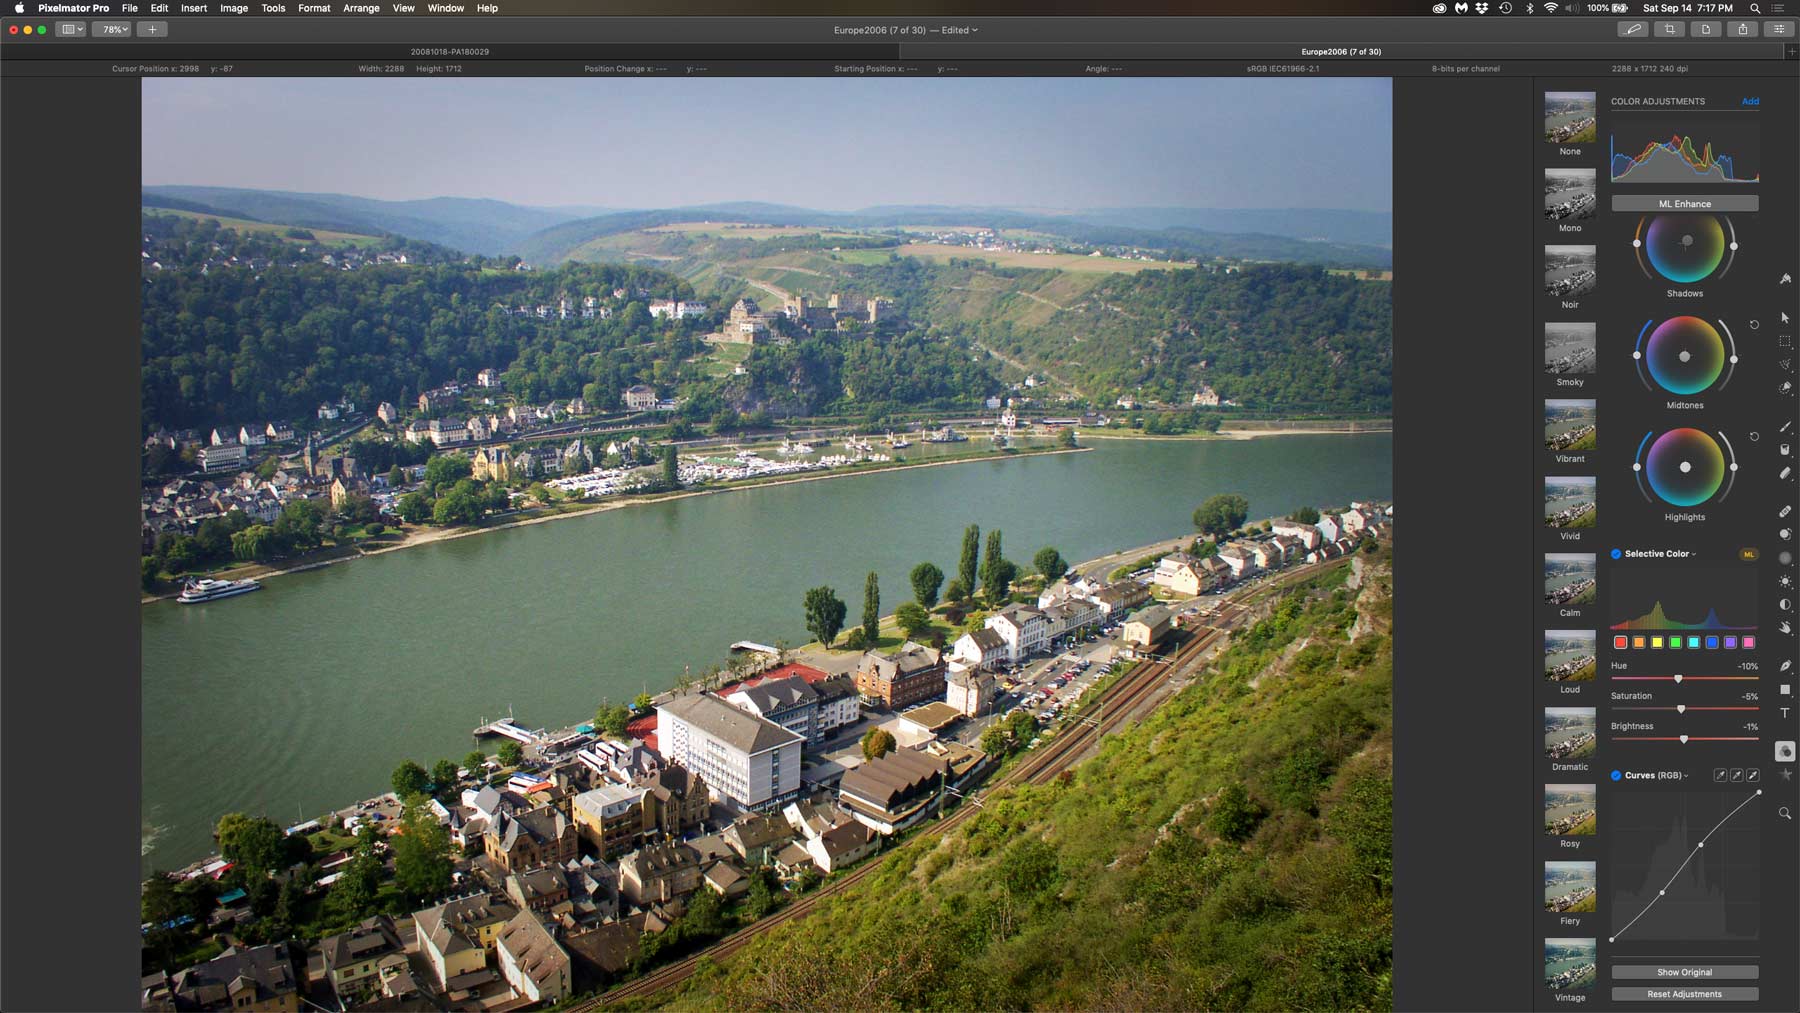Switch to the 20081018-PA180029 tab
1800x1013 pixels.
(x=450, y=52)
